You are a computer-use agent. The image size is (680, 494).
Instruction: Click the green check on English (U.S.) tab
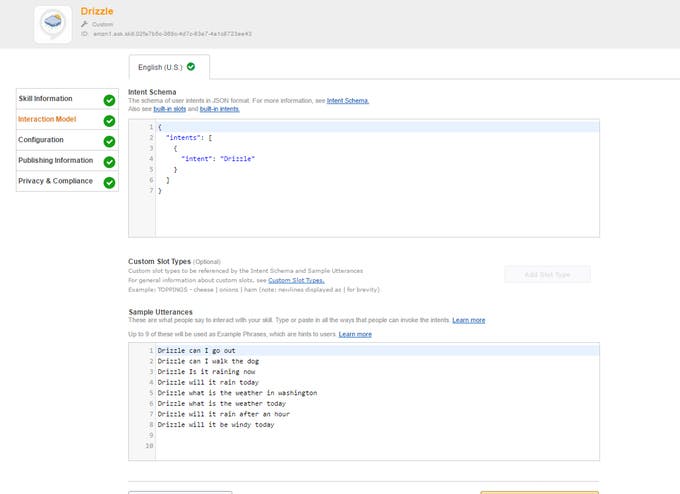point(191,67)
